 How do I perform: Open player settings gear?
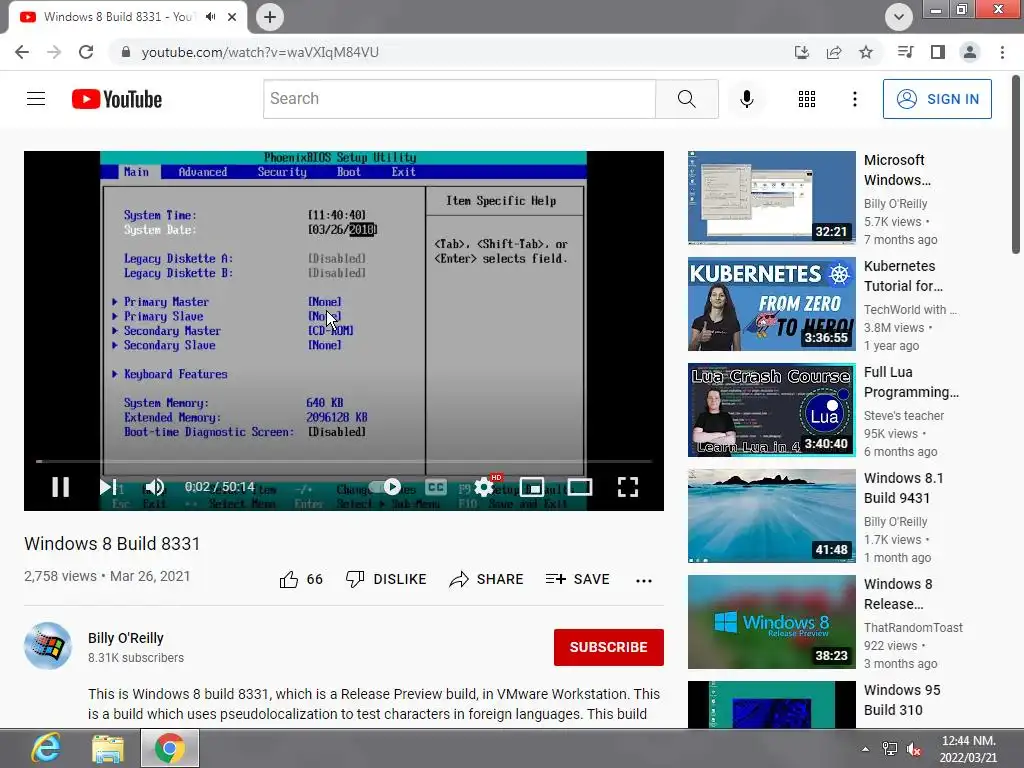tap(484, 487)
